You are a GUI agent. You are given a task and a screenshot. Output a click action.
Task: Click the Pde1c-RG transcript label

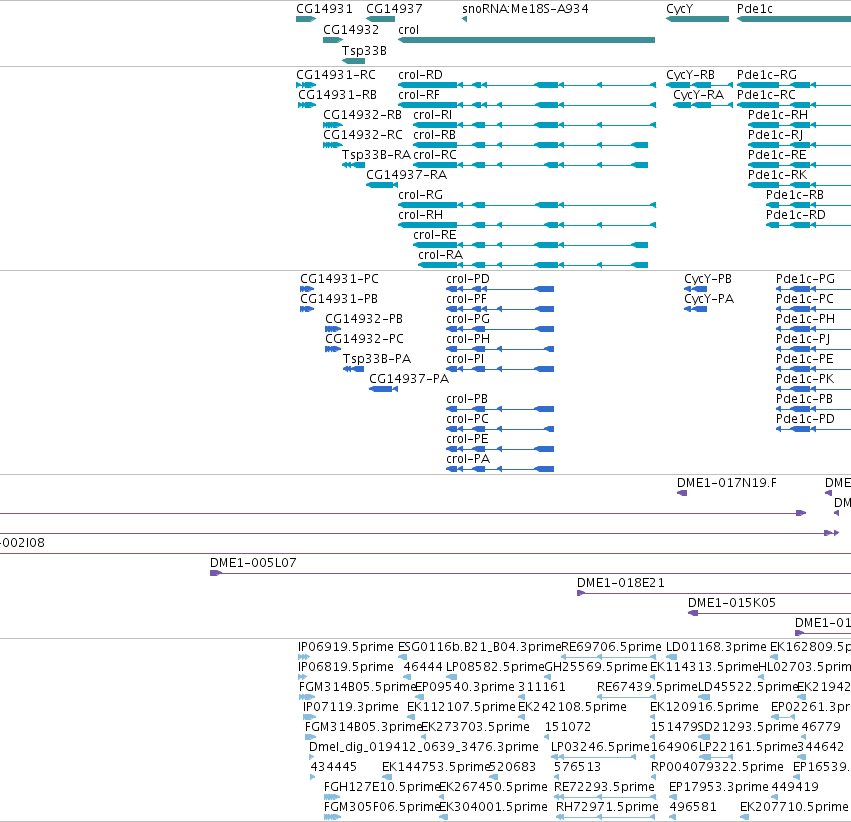point(766,74)
